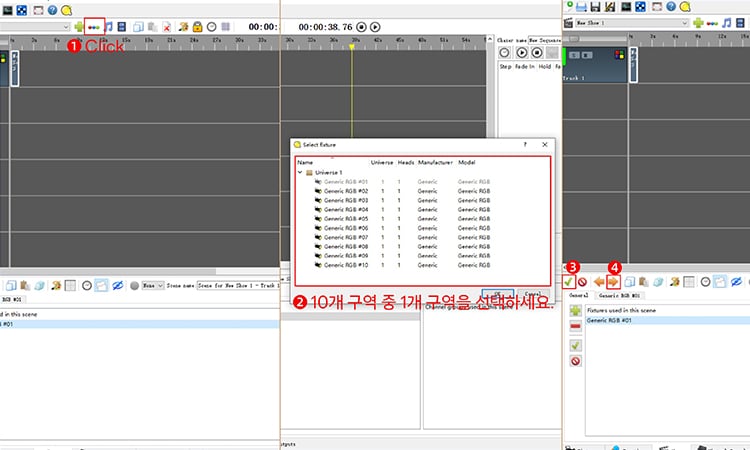Open the color picker brush icon, left toolbar
This screenshot has width=750, height=450.
pyautogui.click(x=183, y=27)
